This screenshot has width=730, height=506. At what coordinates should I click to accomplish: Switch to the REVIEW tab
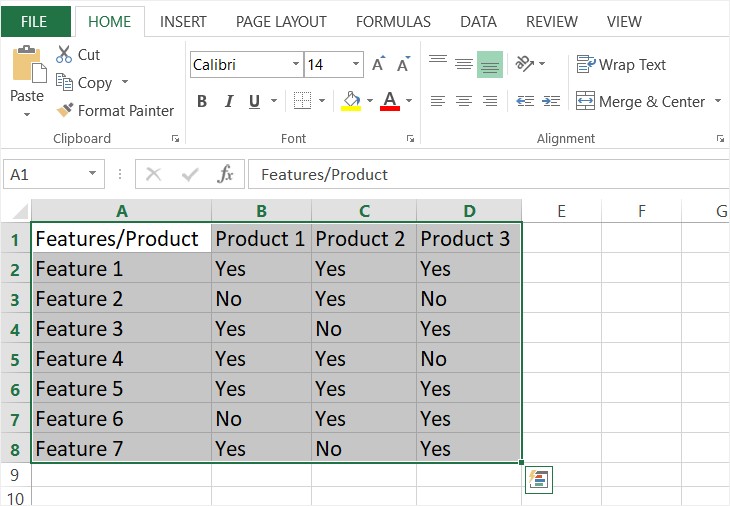pos(552,21)
